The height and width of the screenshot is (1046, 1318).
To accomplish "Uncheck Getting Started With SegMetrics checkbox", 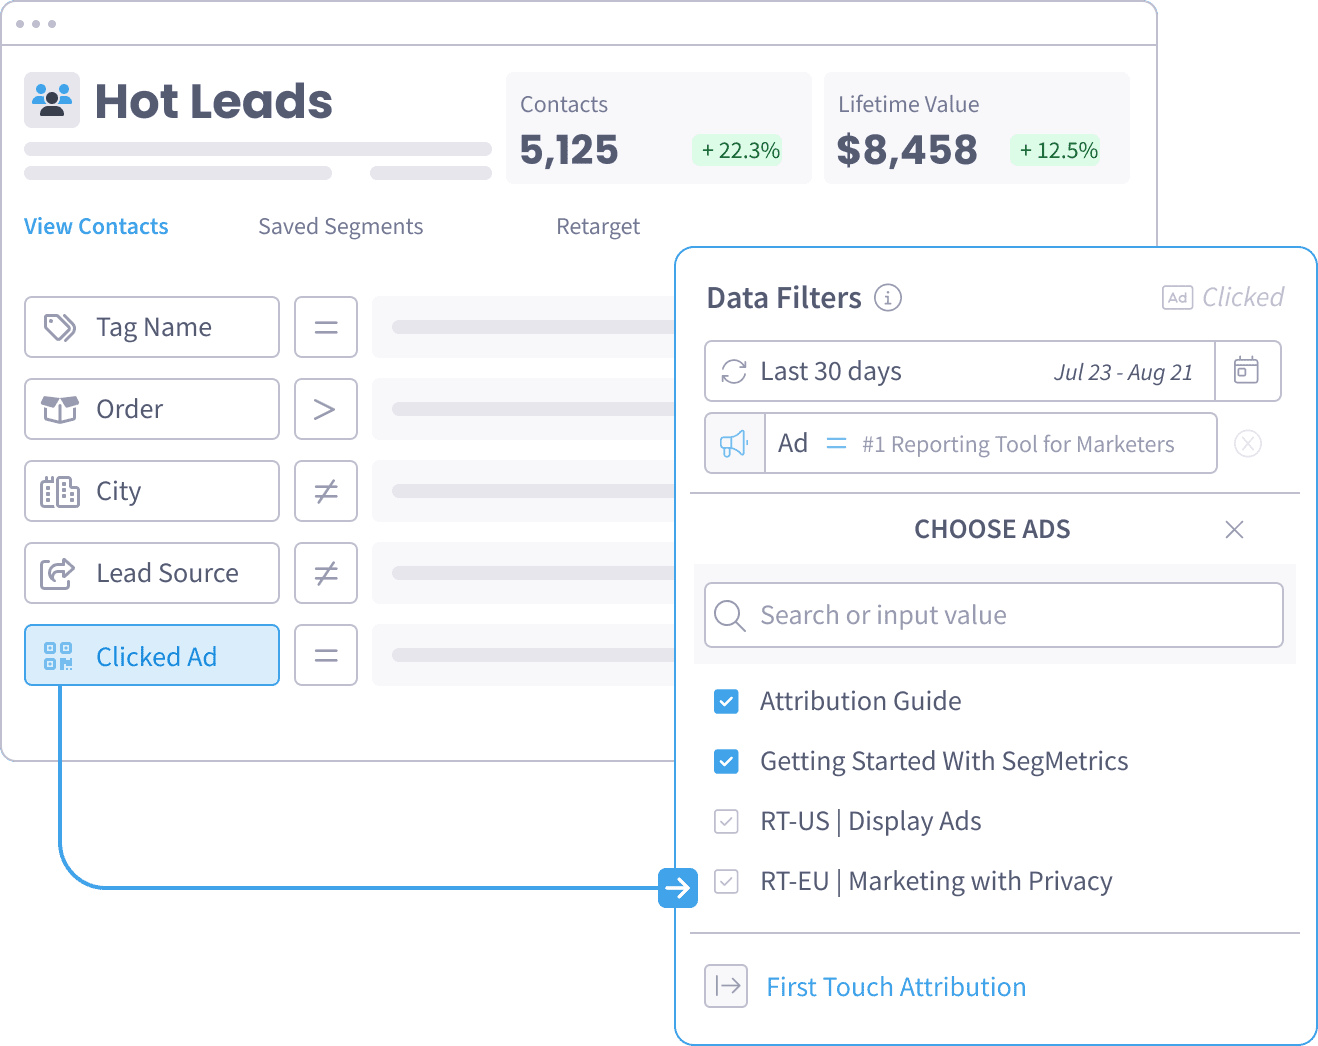I will coord(727,762).
